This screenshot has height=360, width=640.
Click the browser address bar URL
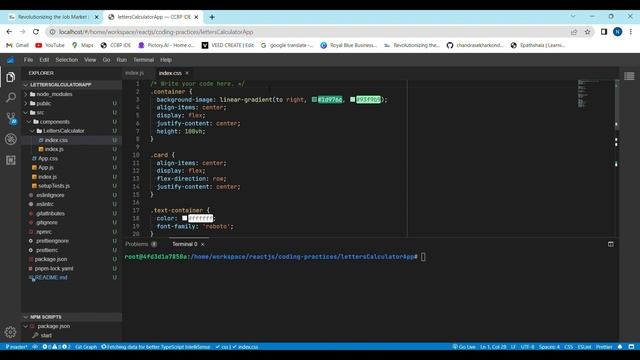coord(156,32)
